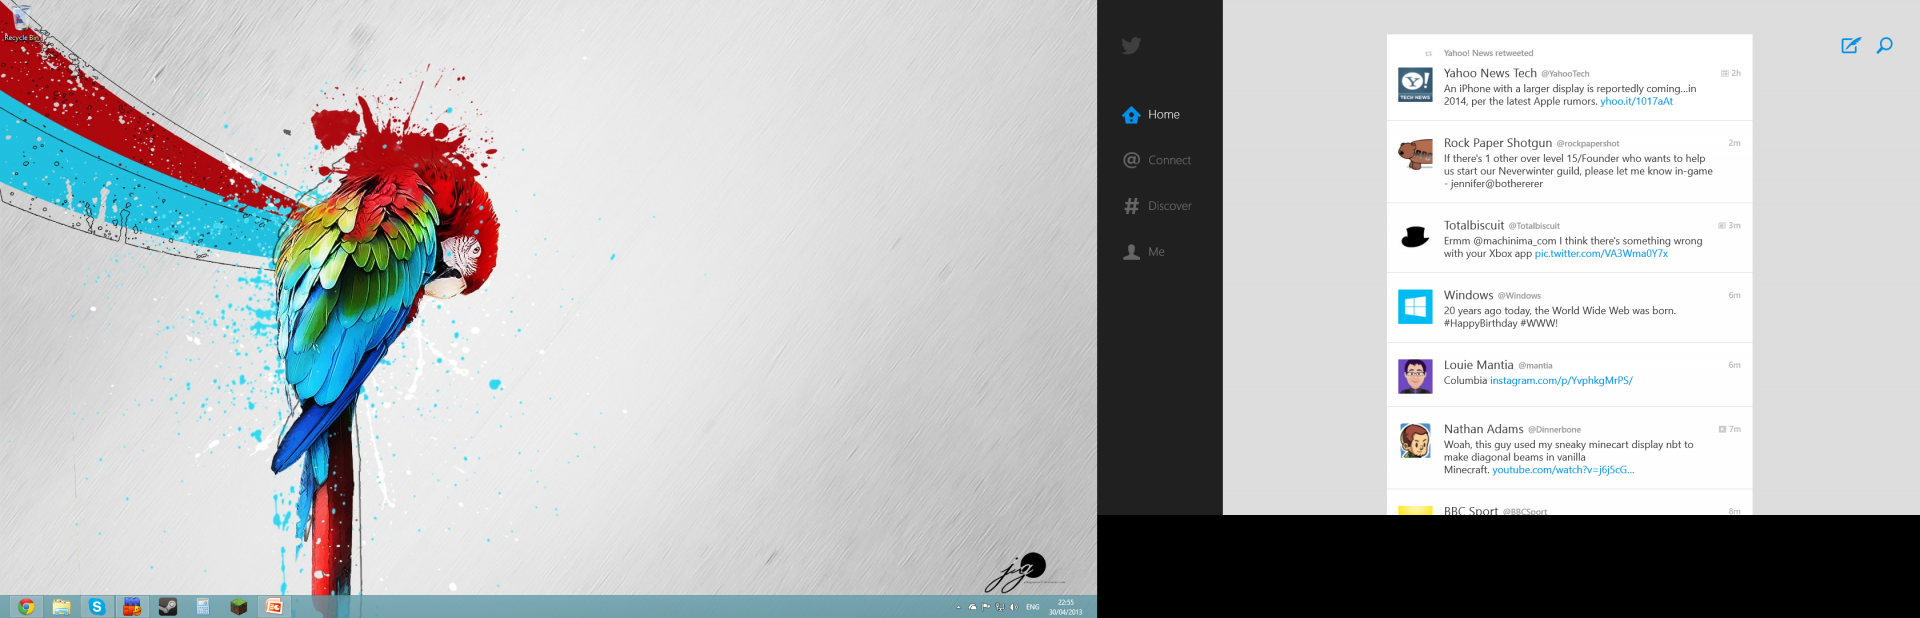Open Recycle Bin on the desktop

coord(20,24)
